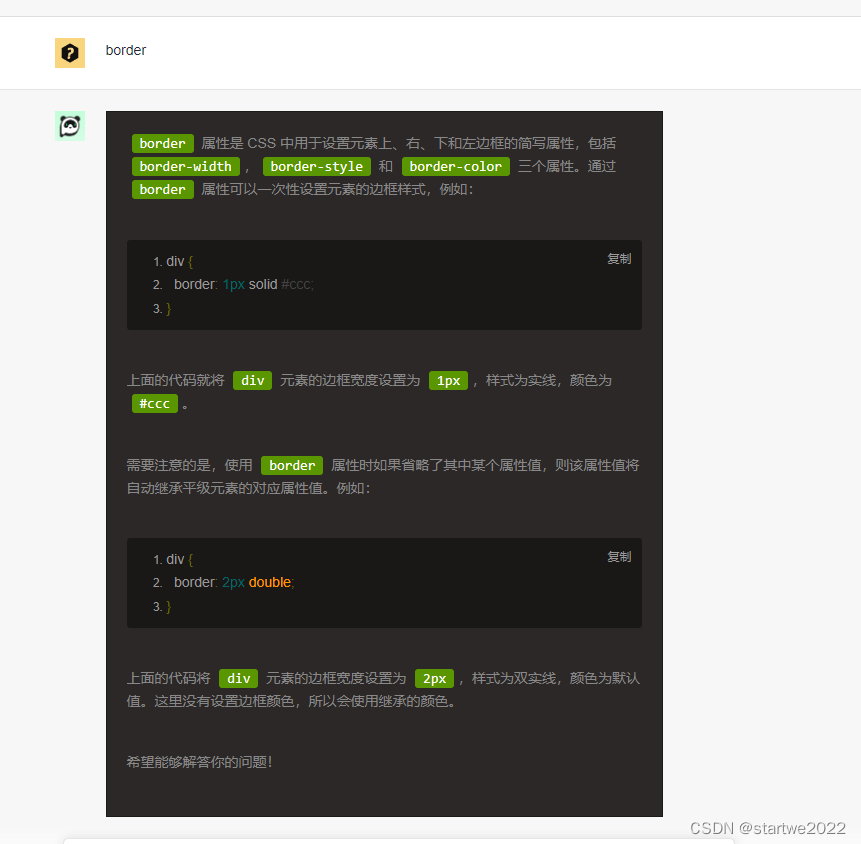The image size is (861, 844).
Task: Select the 'border-color' green code tag
Action: point(456,166)
